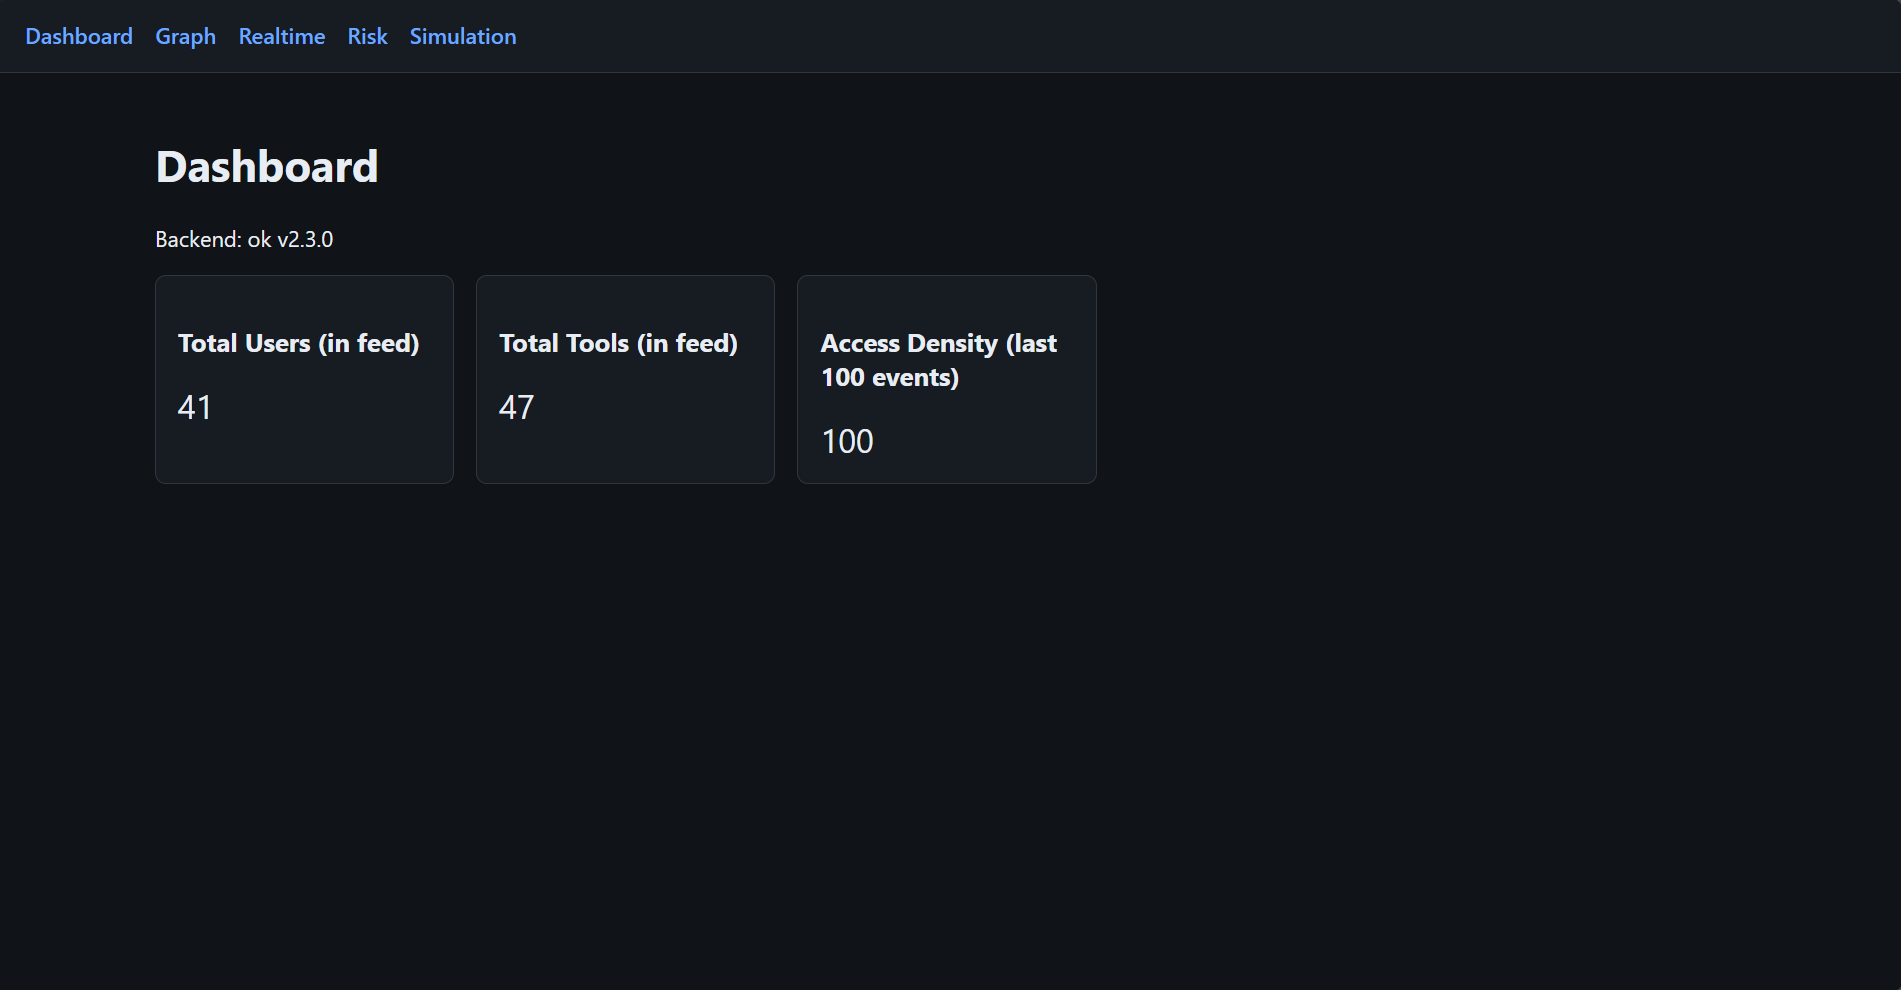Click the Risk menu item
The width and height of the screenshot is (1901, 990).
pyautogui.click(x=366, y=36)
